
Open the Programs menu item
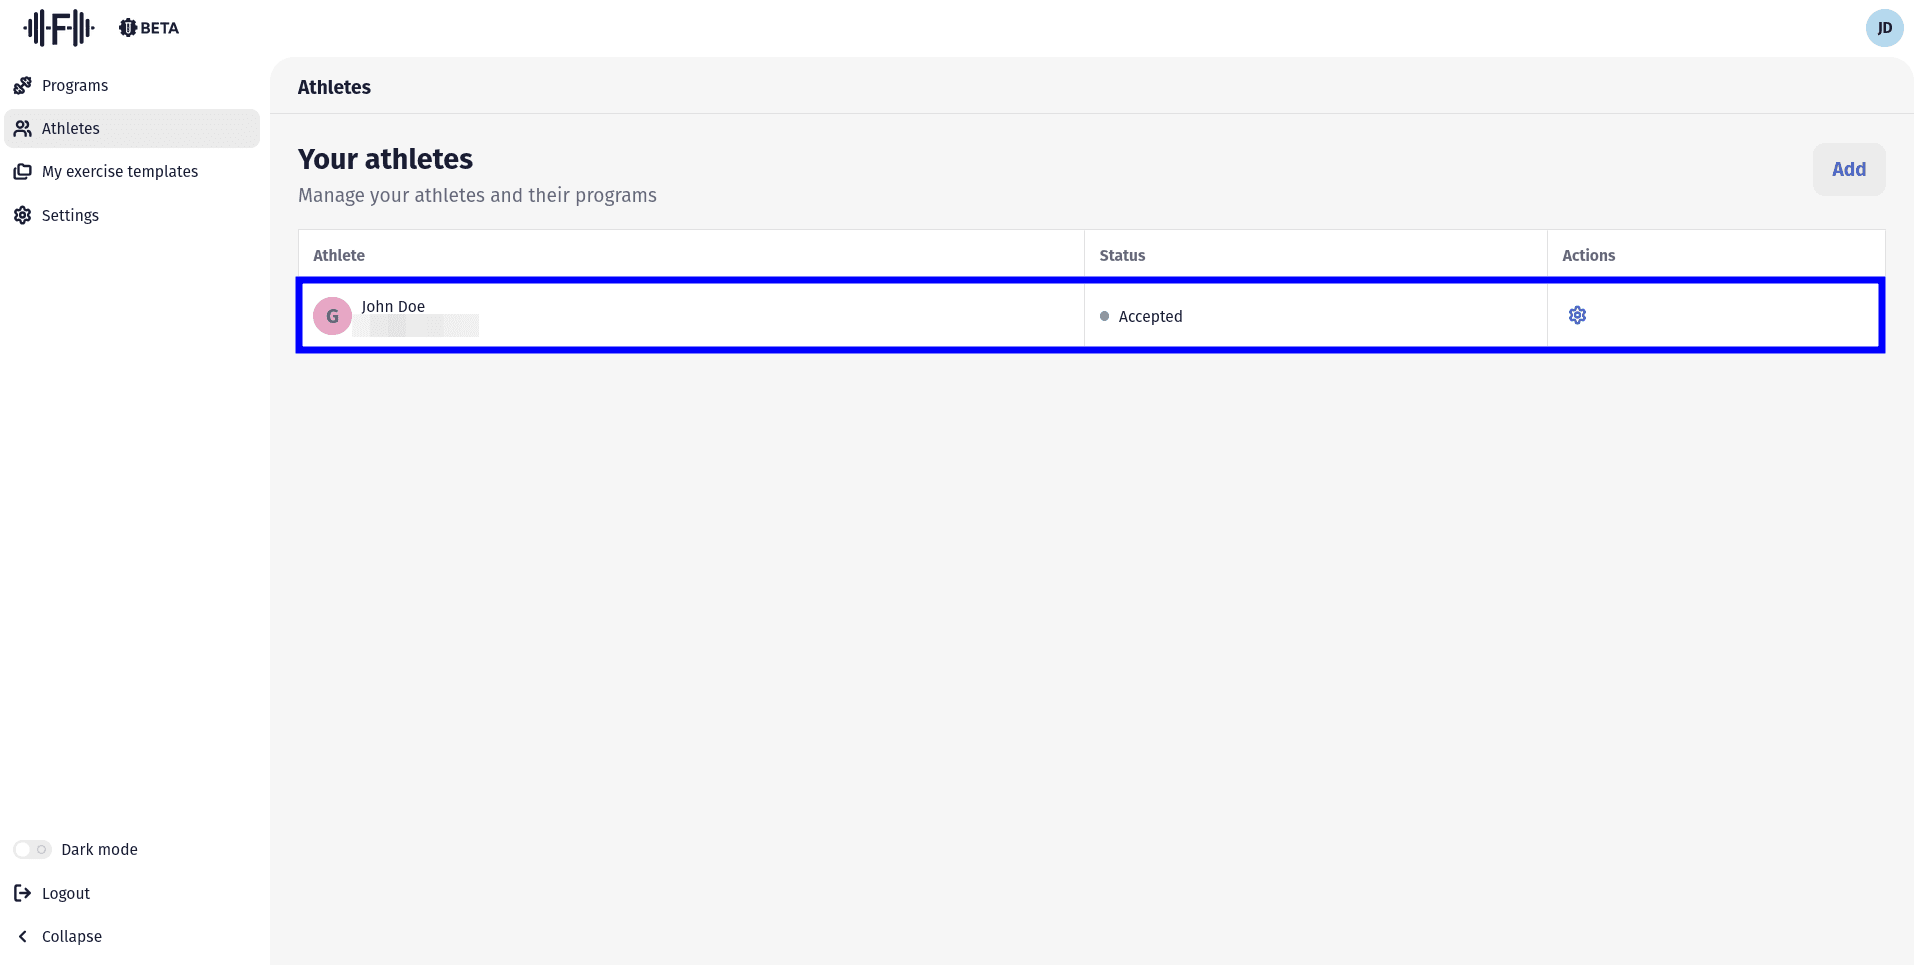(75, 86)
